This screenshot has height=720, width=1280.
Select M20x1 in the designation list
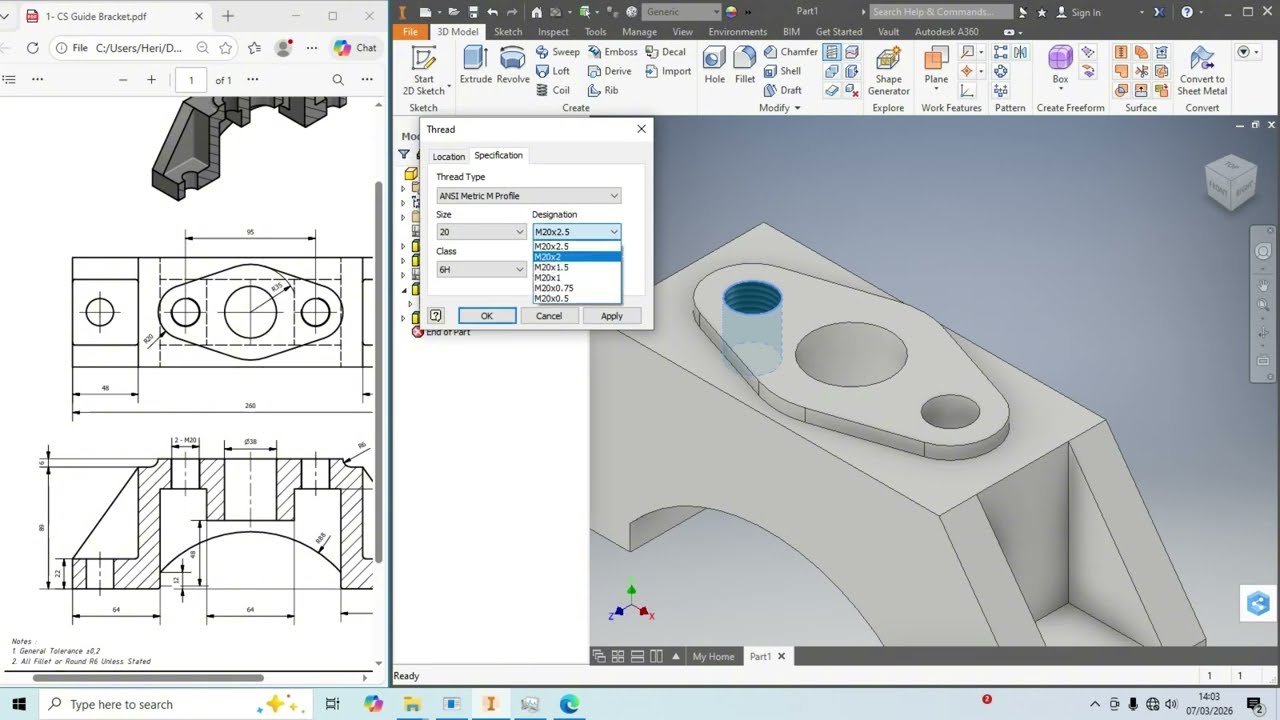pos(577,278)
